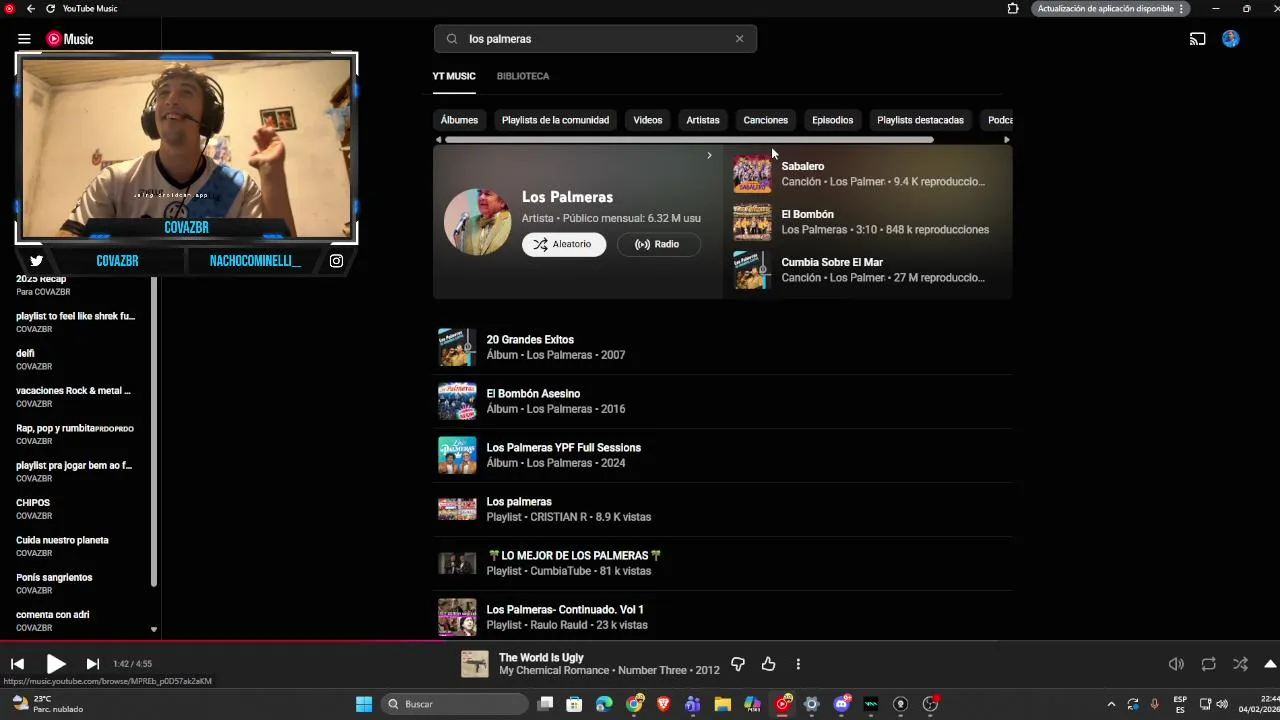This screenshot has width=1280, height=720.
Task: Filter by 'Playlists de la comunidad' chip
Action: (x=555, y=120)
